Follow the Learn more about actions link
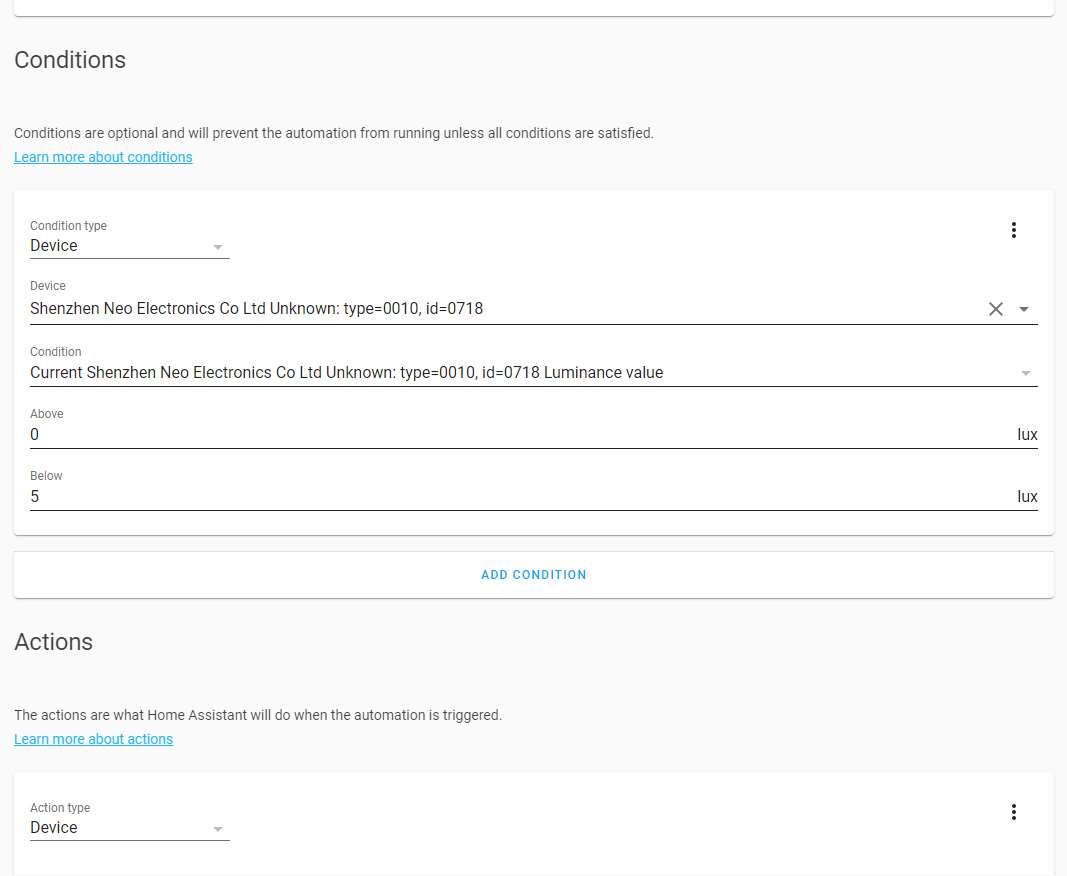This screenshot has width=1067, height=876. click(93, 739)
